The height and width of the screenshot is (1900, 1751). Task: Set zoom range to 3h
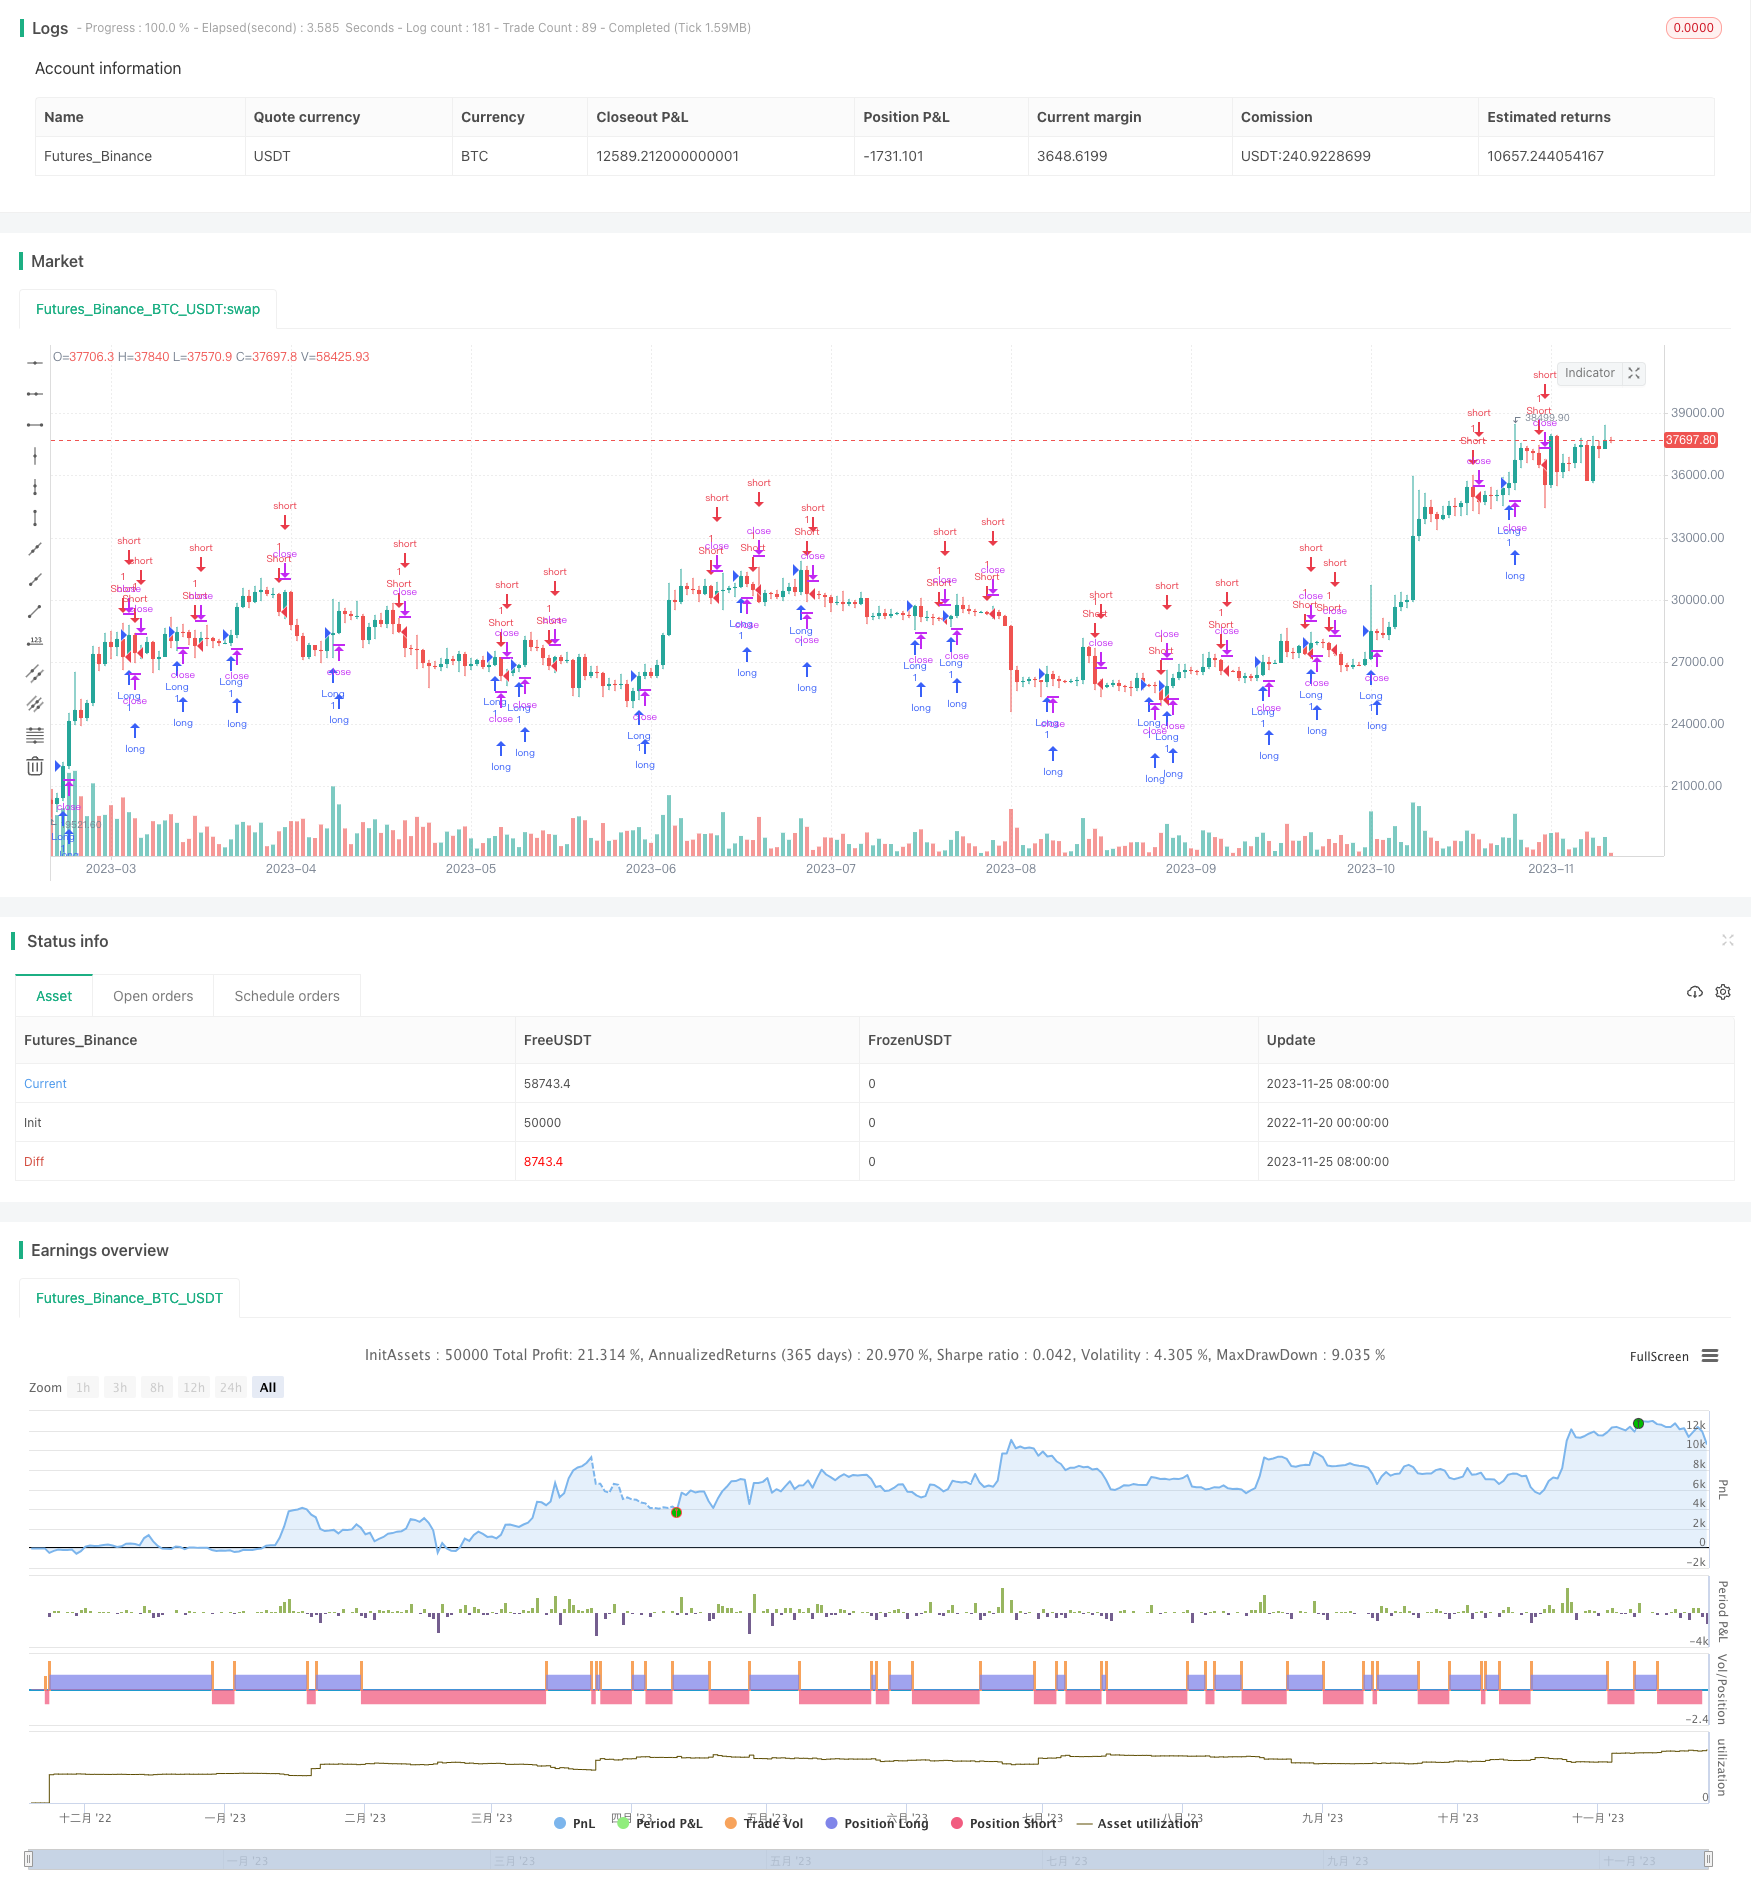tap(120, 1387)
